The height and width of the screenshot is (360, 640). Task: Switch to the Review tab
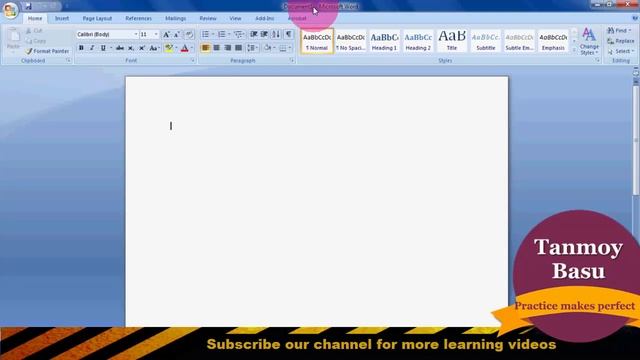(208, 18)
